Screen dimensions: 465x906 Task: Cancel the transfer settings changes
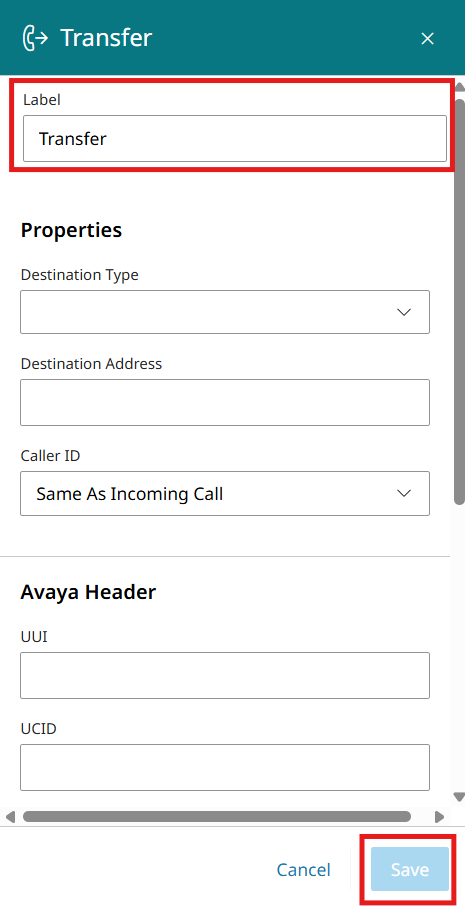[x=303, y=870]
